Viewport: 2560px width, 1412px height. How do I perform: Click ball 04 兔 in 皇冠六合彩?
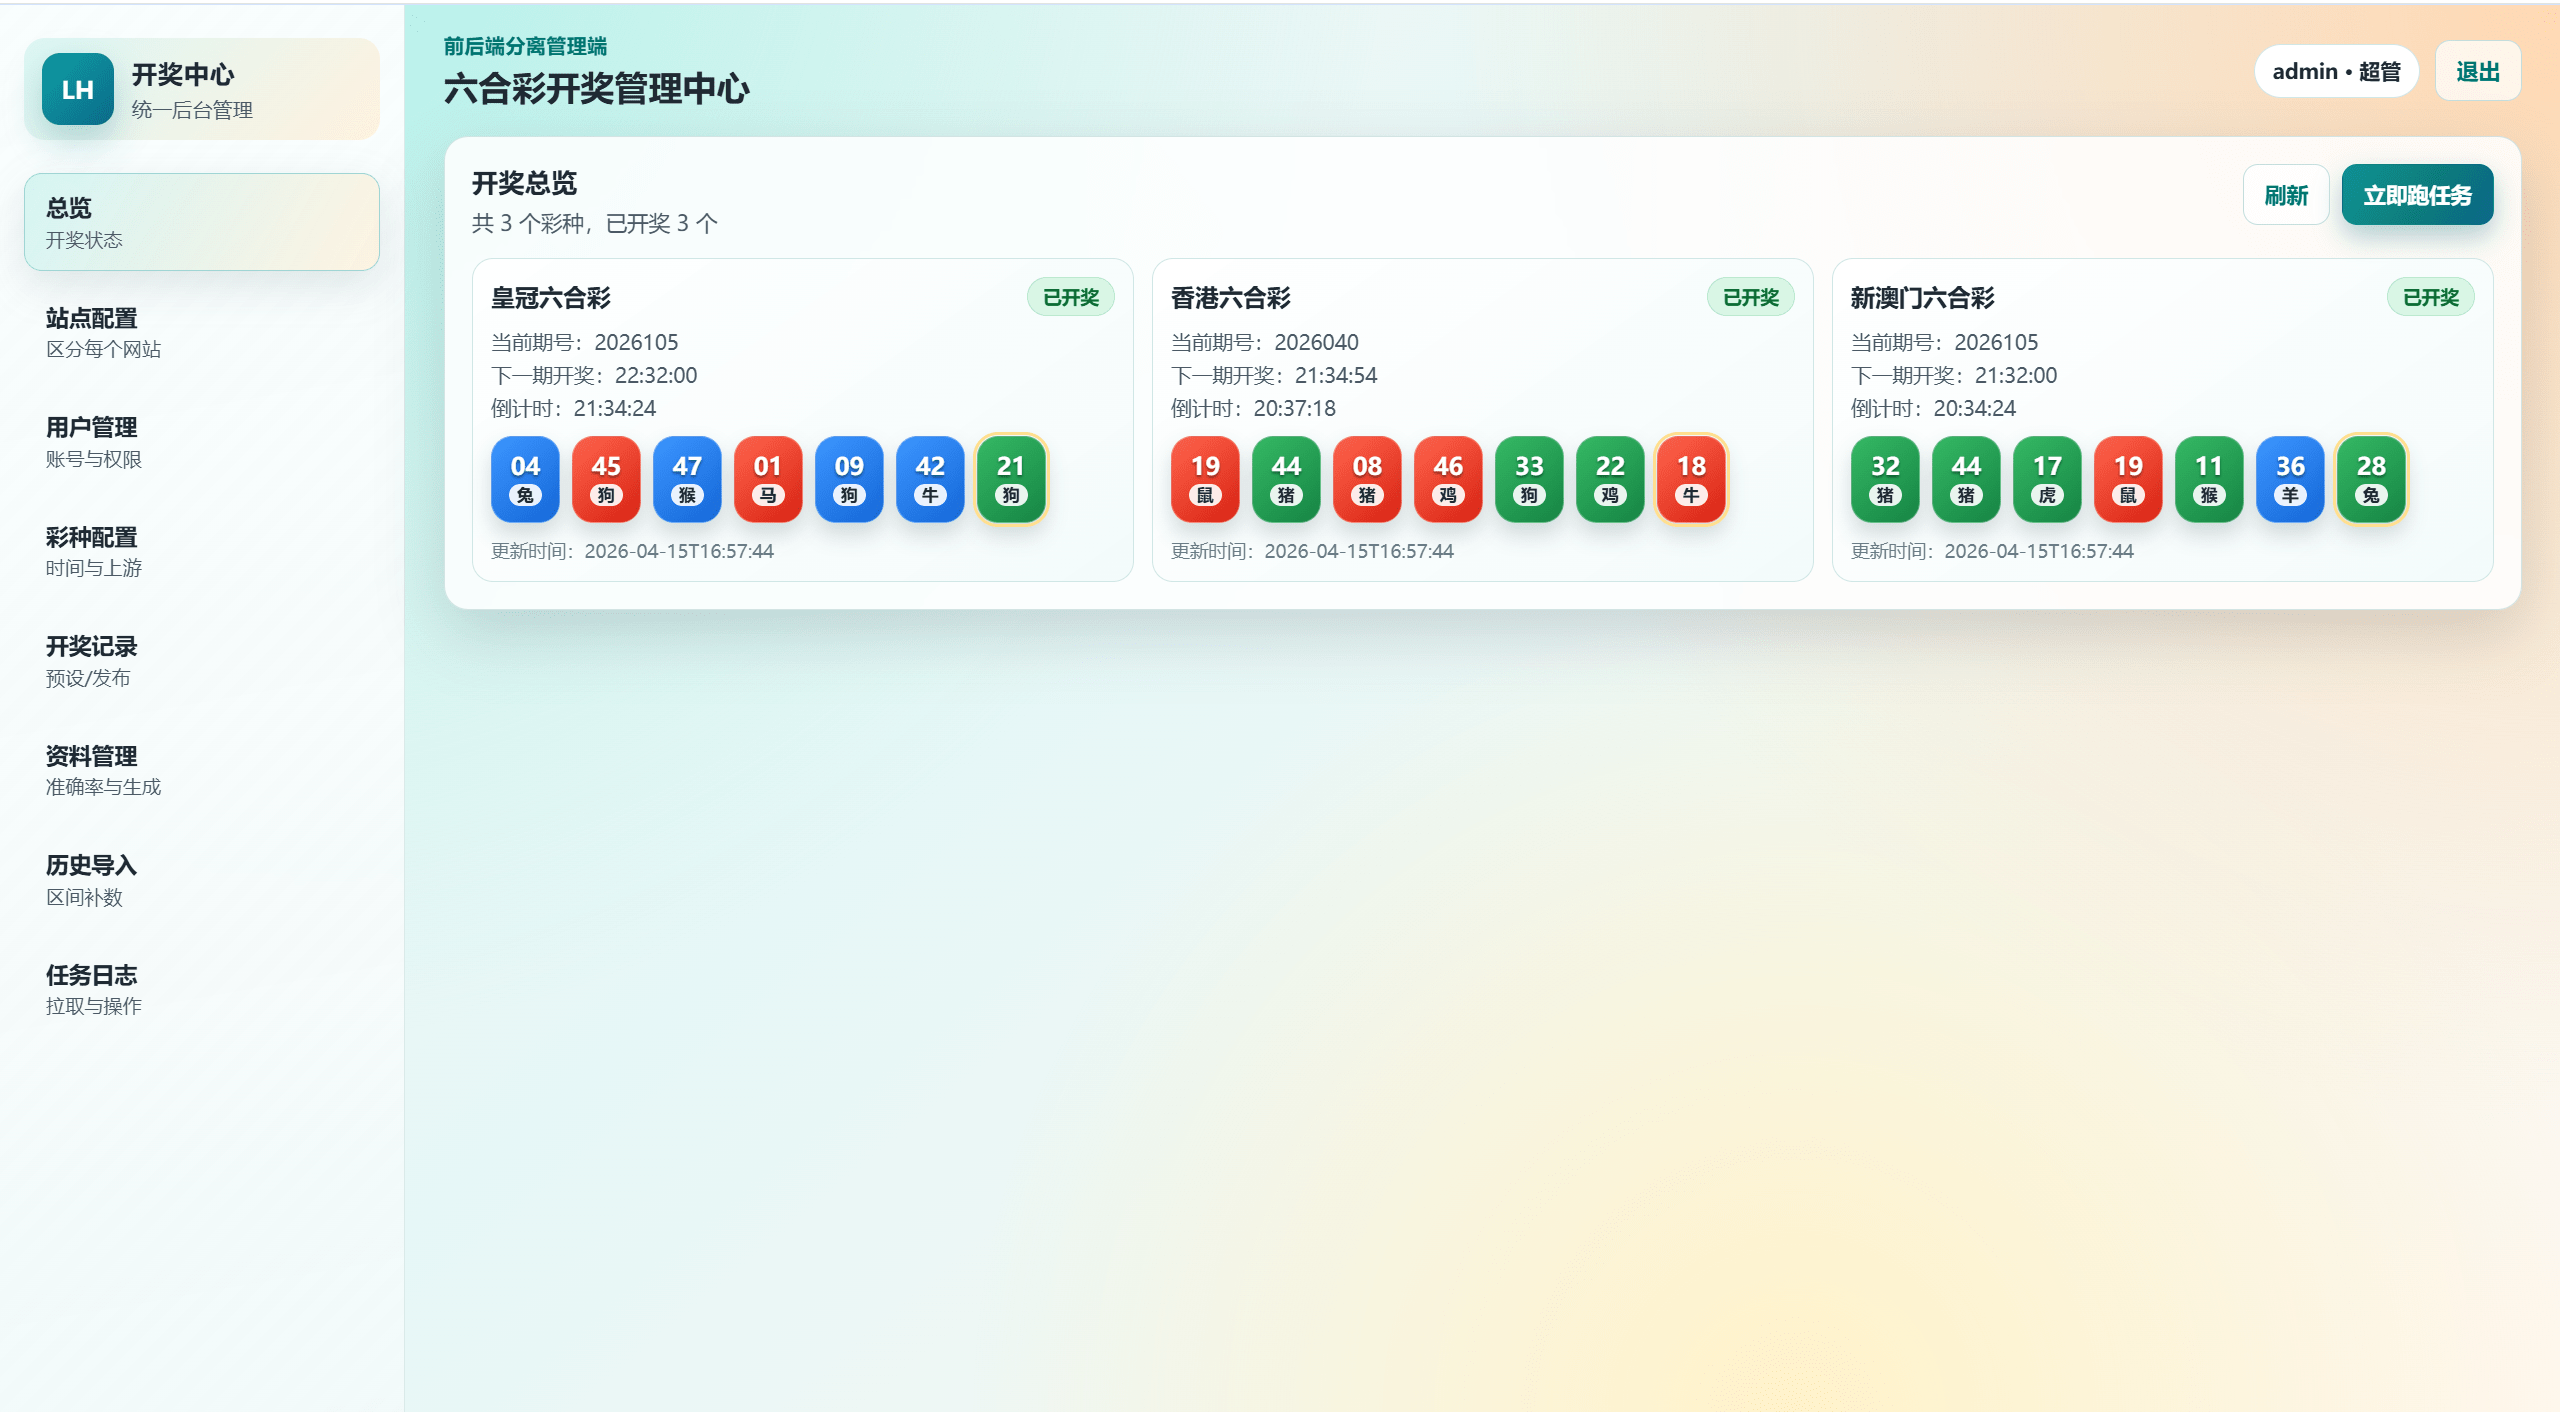[x=525, y=479]
